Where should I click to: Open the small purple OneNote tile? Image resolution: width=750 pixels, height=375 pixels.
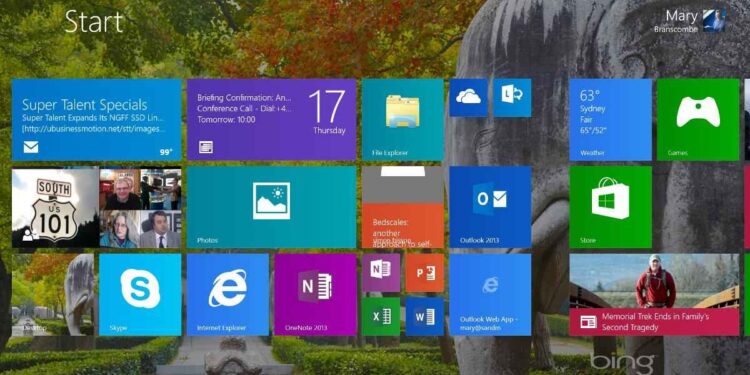(x=381, y=273)
